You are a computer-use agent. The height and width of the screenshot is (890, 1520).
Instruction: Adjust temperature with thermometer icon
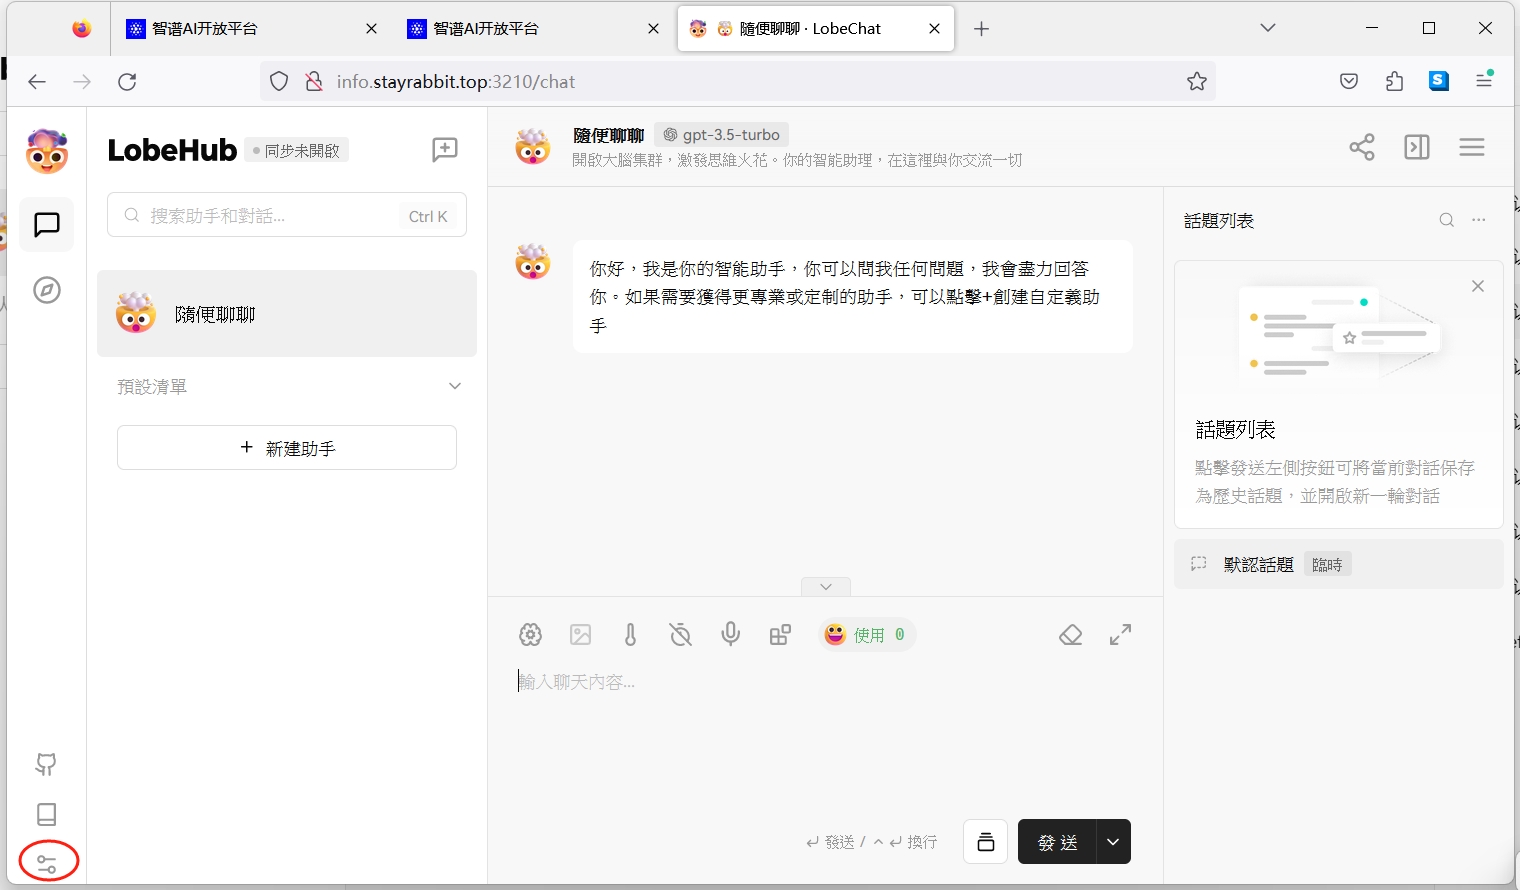tap(630, 635)
